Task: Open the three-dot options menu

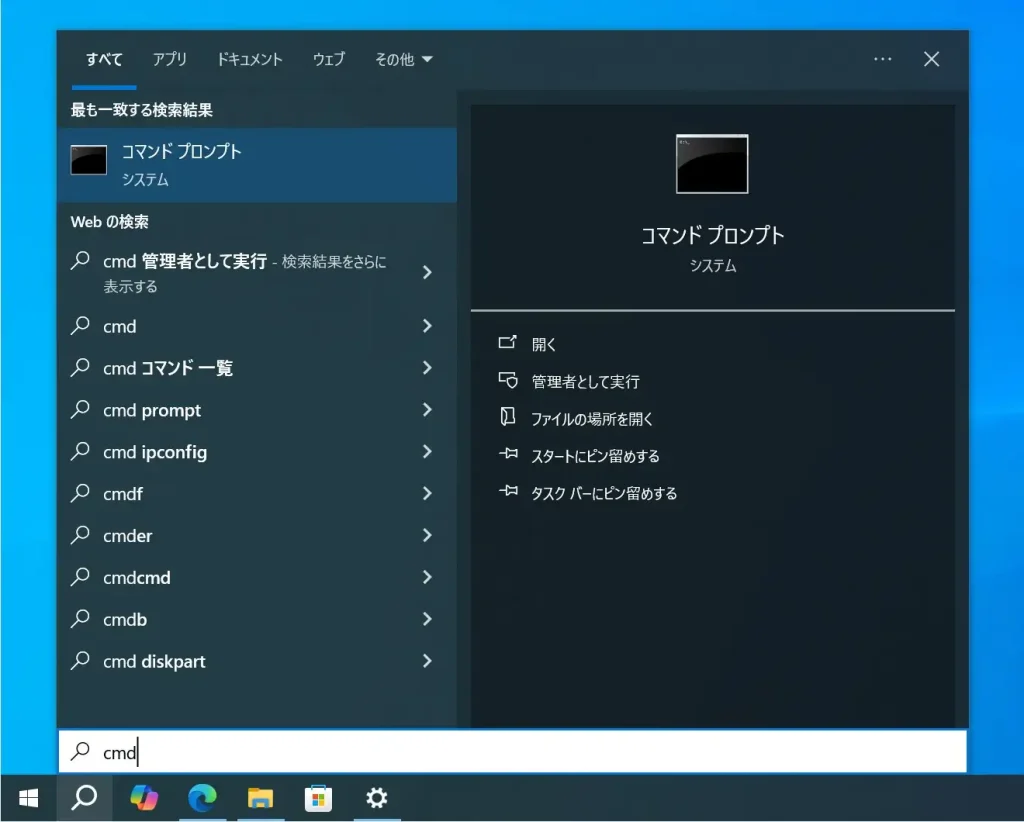Action: [882, 59]
